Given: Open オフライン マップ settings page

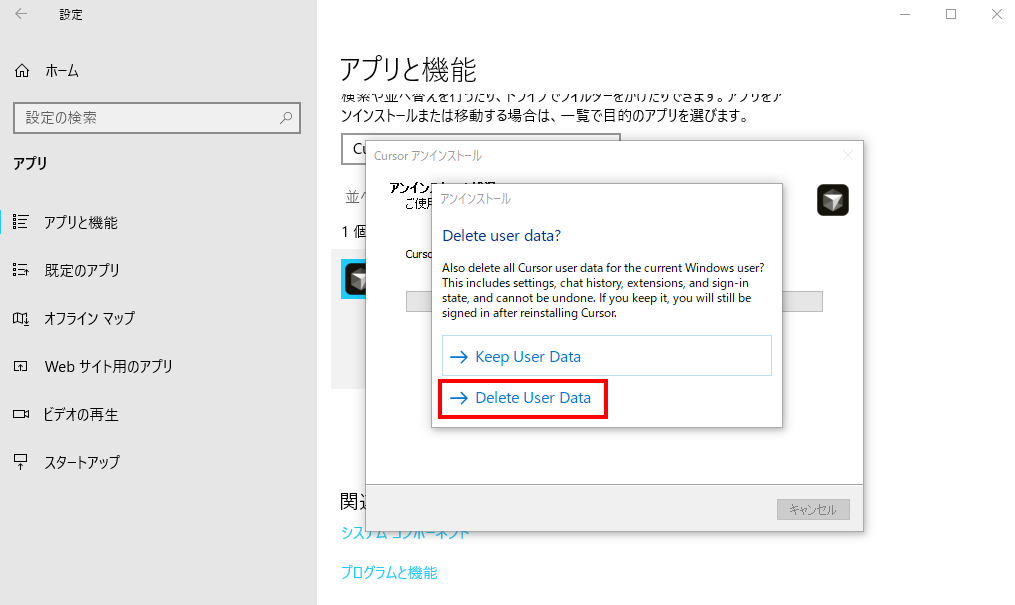Looking at the screenshot, I should point(89,318).
